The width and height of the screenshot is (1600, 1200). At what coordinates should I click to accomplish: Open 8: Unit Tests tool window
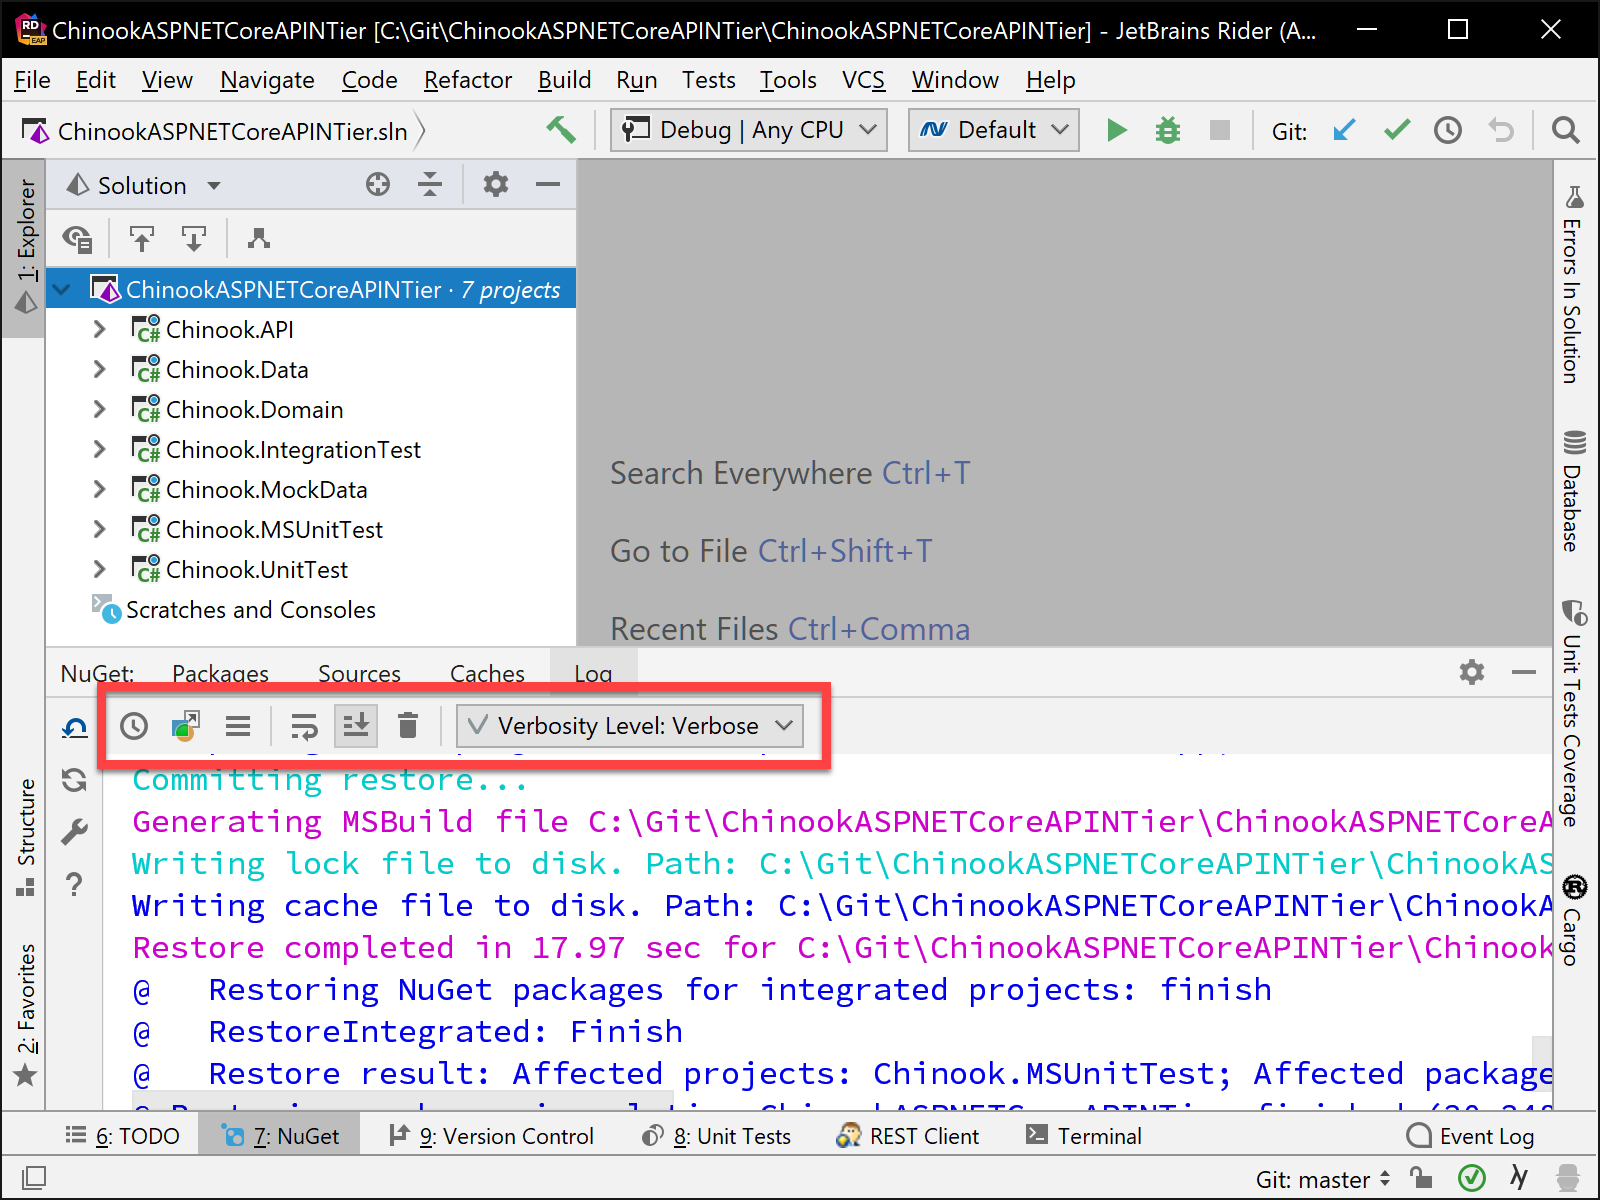pyautogui.click(x=717, y=1136)
